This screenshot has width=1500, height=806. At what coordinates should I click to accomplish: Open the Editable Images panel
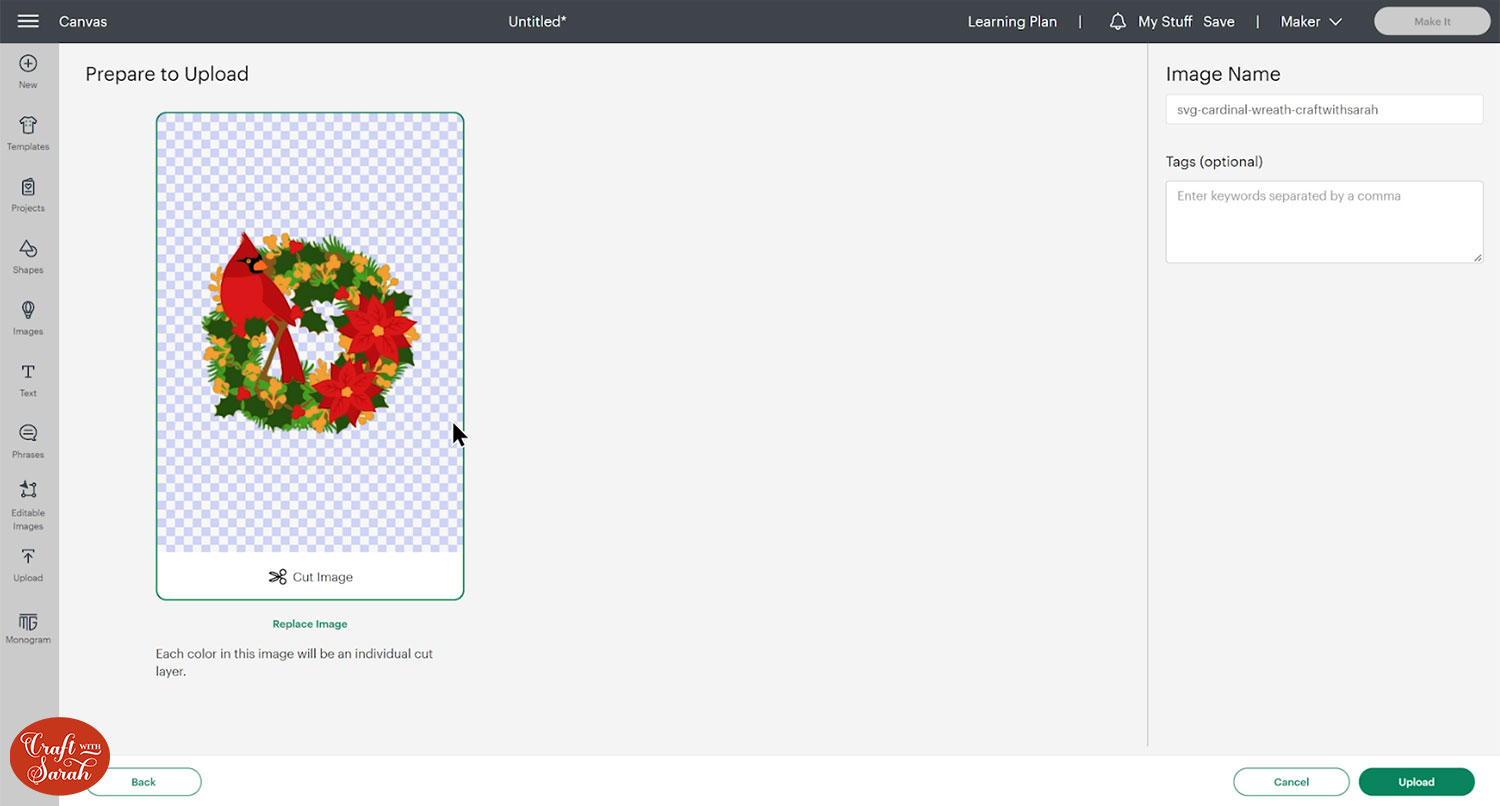pos(28,505)
